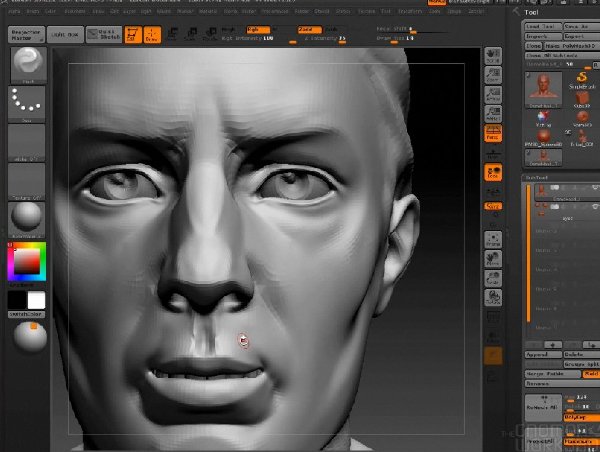Select the SimpleBrush tool icon
The width and height of the screenshot is (600, 452).
click(582, 80)
